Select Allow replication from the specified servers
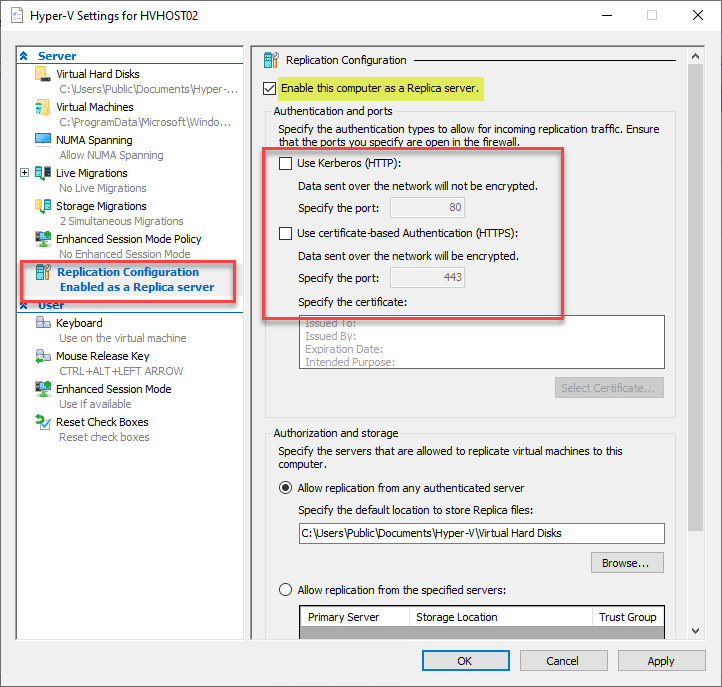The image size is (722, 687). point(285,590)
